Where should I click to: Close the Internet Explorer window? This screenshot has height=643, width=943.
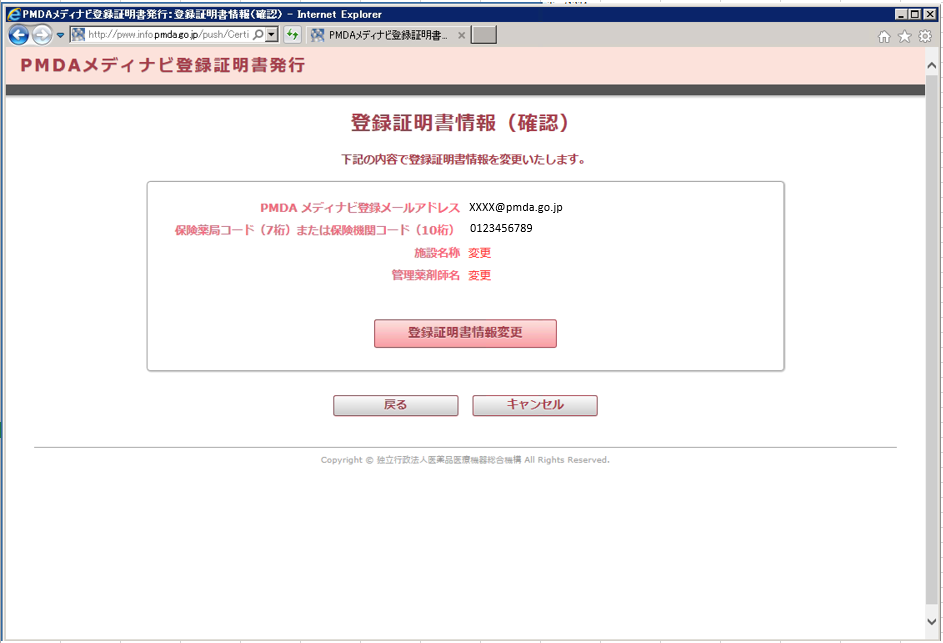[x=929, y=14]
